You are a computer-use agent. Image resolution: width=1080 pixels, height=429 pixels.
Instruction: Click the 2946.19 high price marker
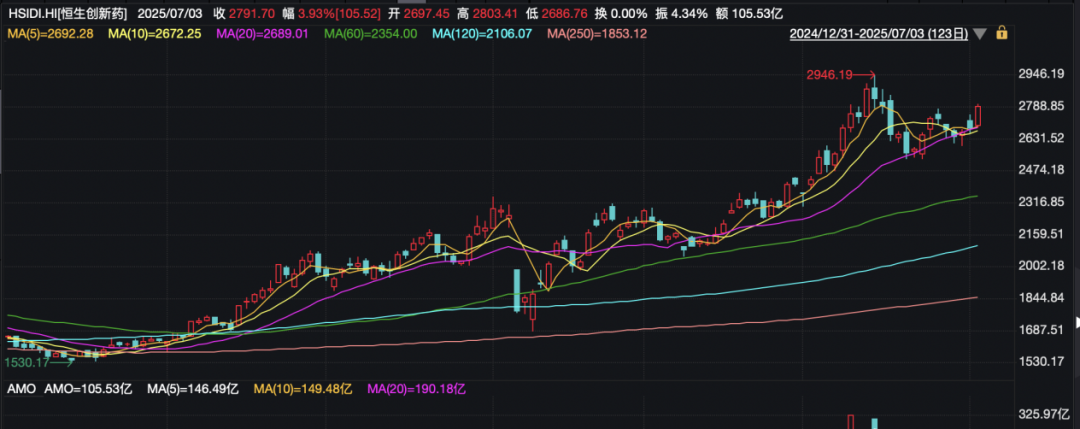click(x=831, y=75)
